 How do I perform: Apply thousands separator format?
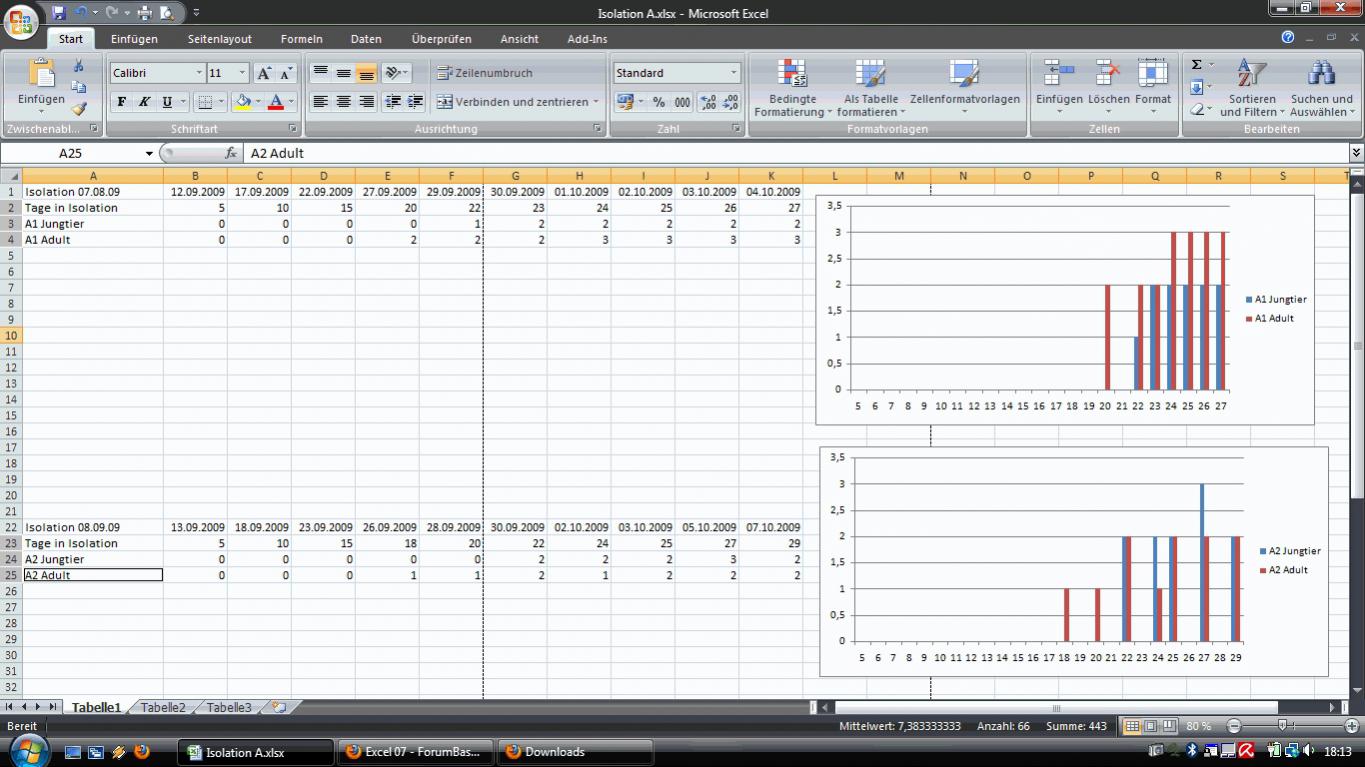682,102
